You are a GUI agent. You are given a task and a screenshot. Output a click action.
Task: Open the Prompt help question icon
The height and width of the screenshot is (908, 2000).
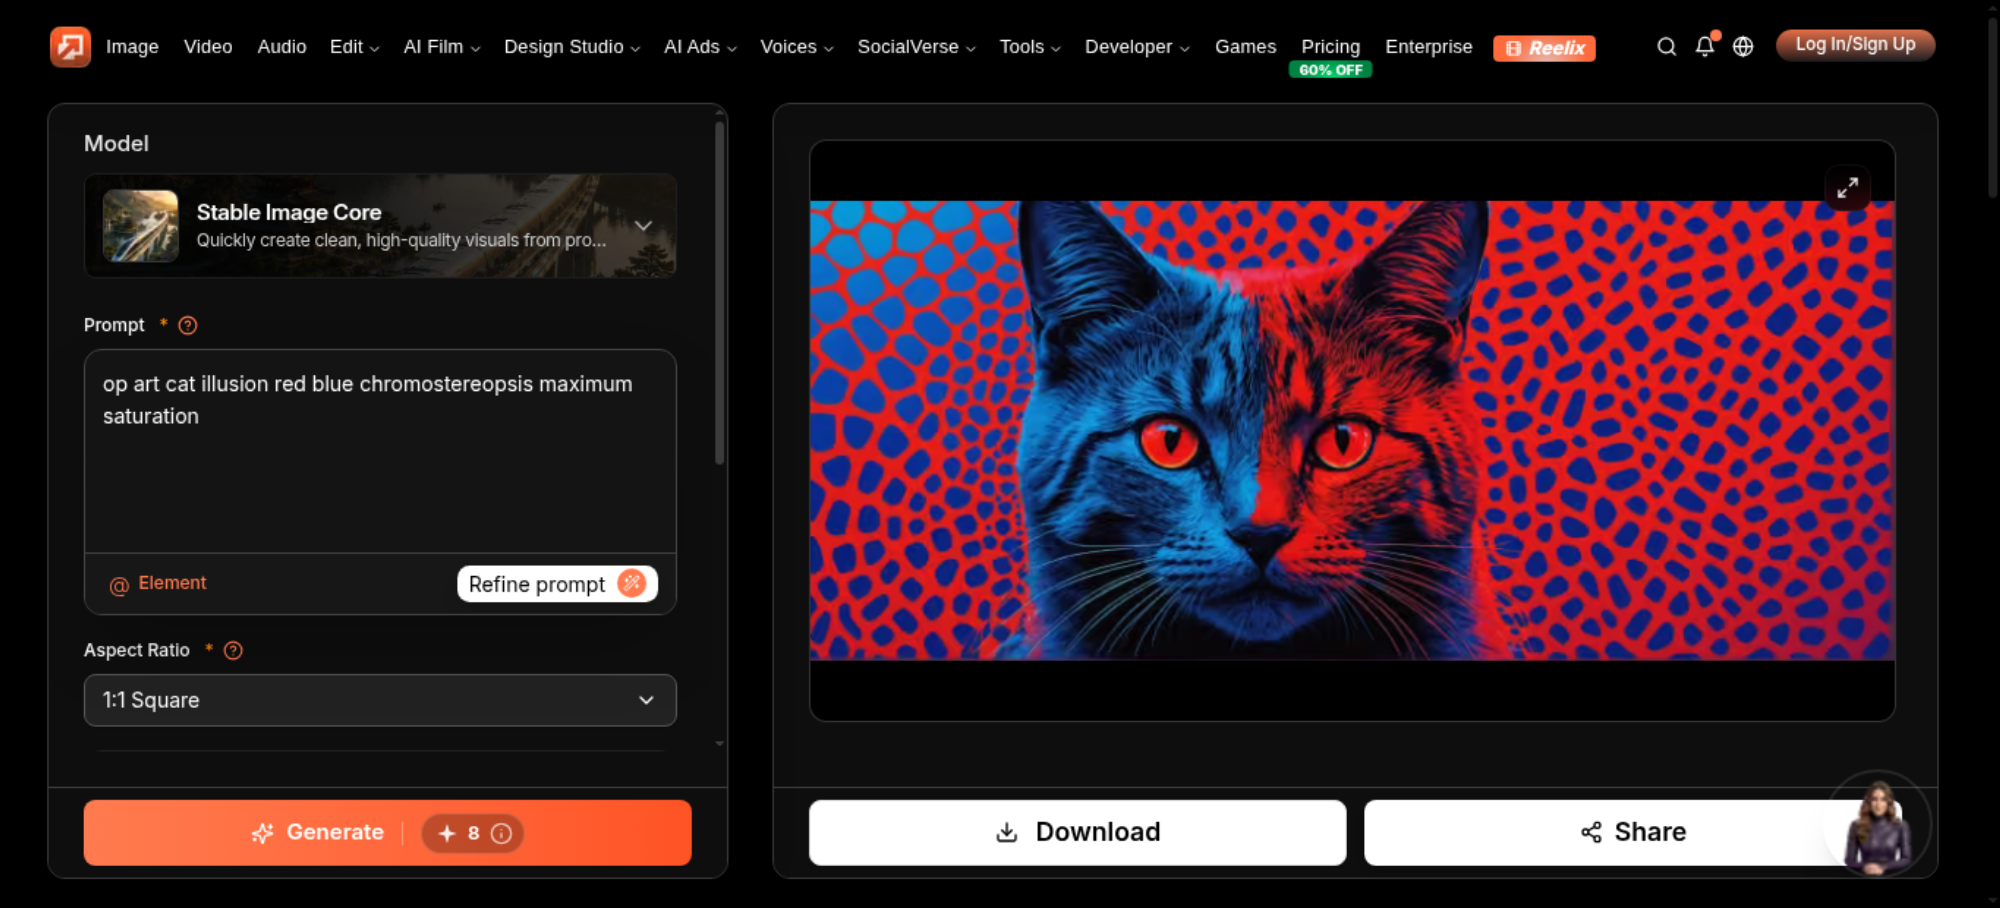click(187, 325)
